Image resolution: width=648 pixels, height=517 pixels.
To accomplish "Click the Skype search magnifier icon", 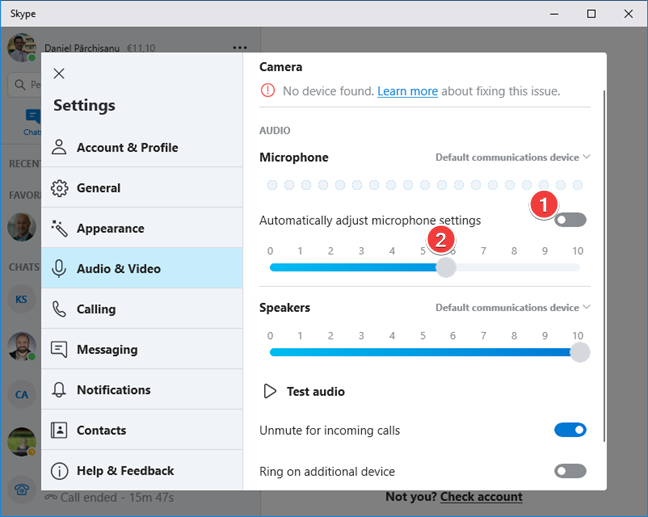I will [x=19, y=84].
